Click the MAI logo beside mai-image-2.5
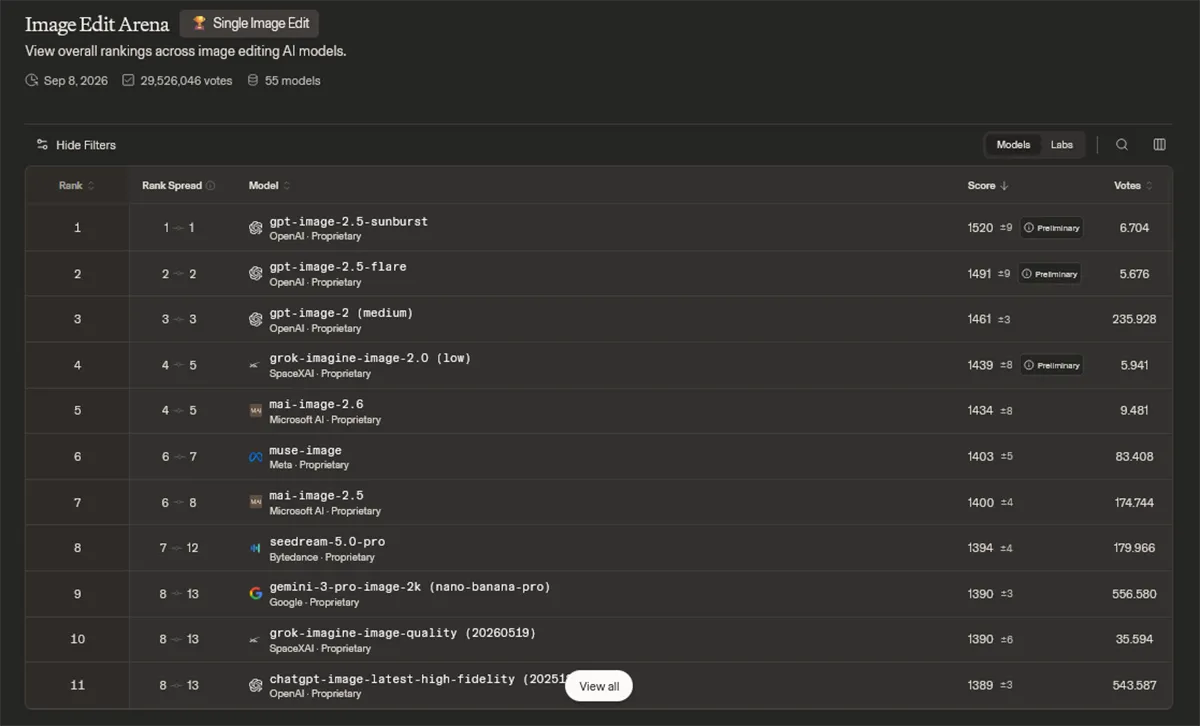The width and height of the screenshot is (1200, 726). click(256, 502)
